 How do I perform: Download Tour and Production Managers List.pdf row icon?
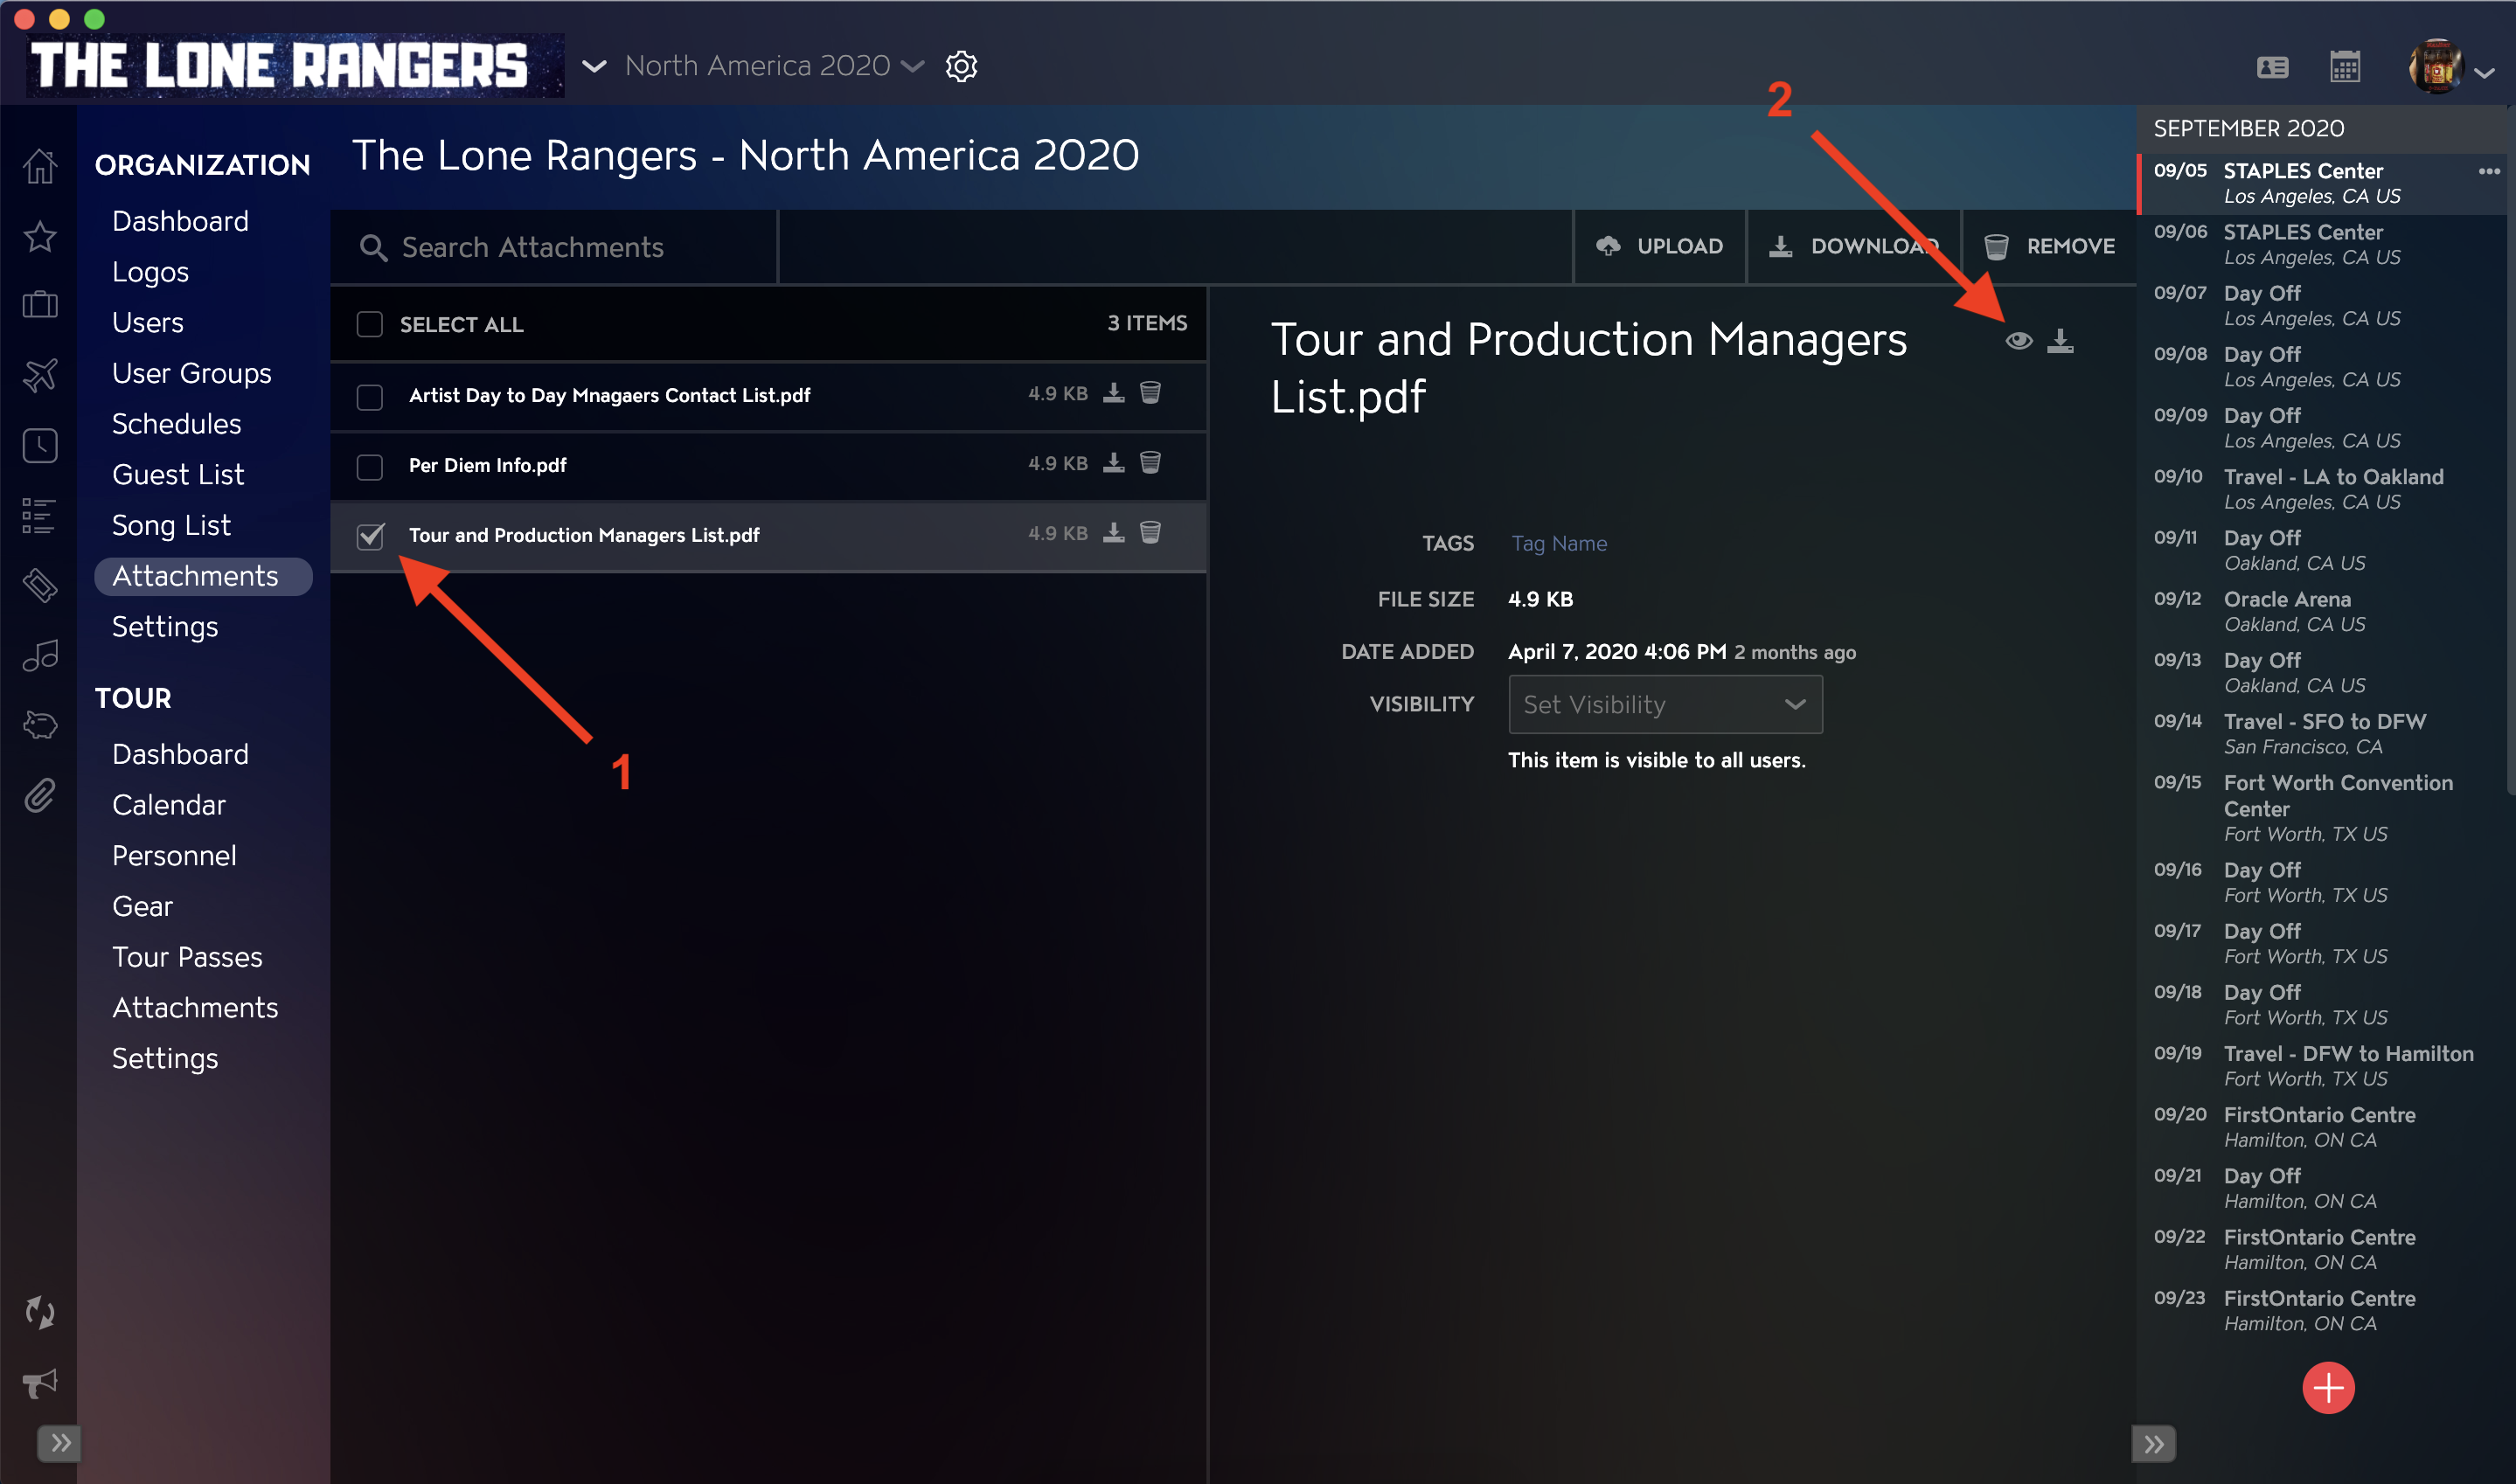pyautogui.click(x=1113, y=533)
